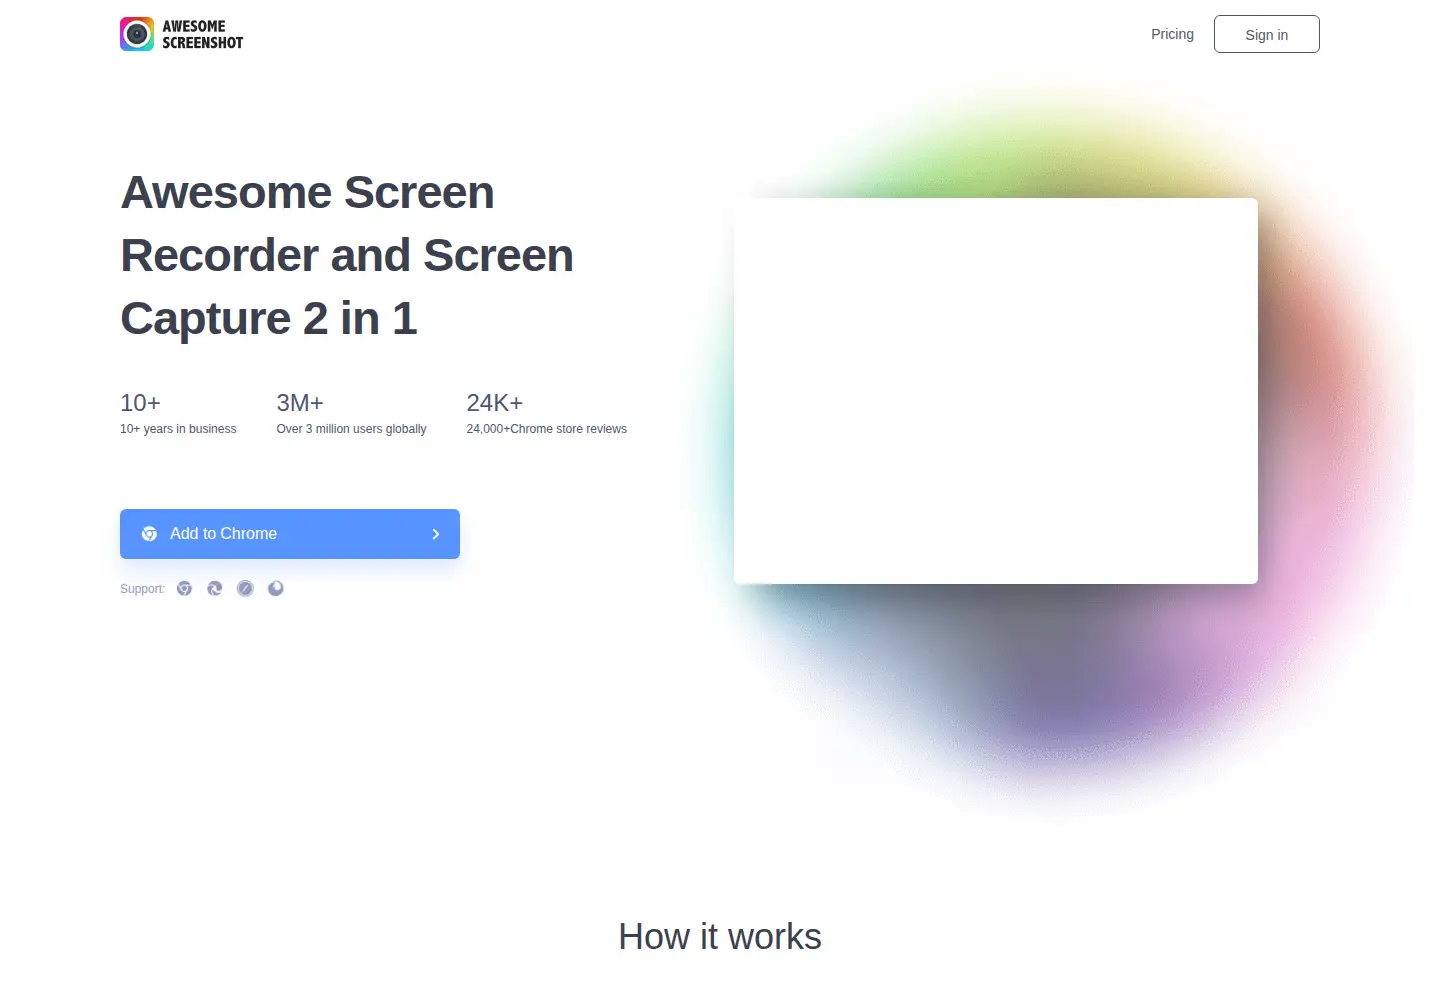This screenshot has width=1440, height=1000.
Task: Click "24,000+Chrome store reviews" text
Action: pyautogui.click(x=547, y=429)
